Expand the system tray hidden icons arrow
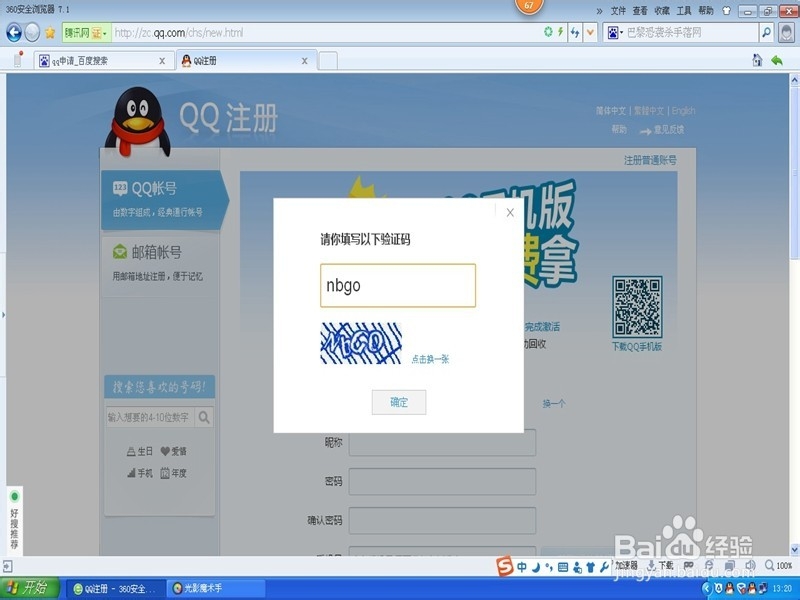This screenshot has height=600, width=800. click(x=707, y=589)
